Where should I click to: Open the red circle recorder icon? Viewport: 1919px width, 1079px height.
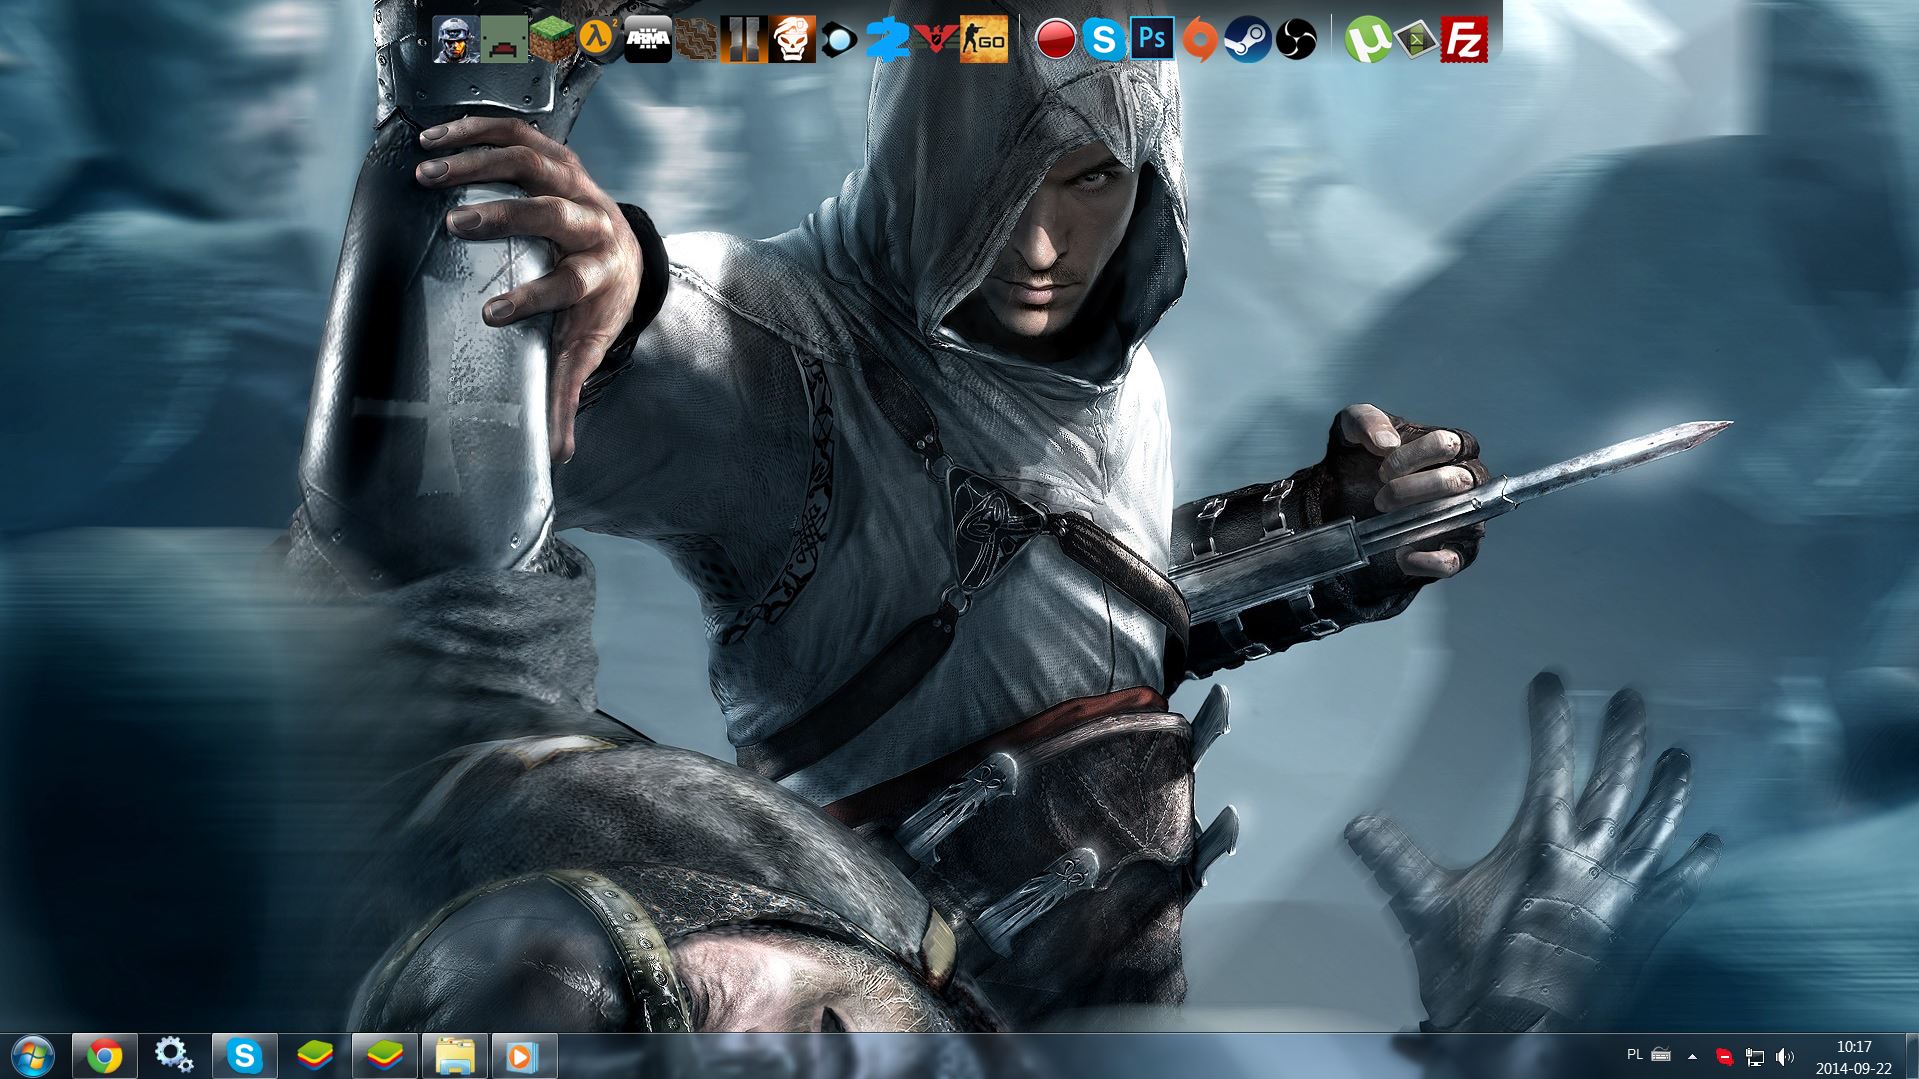[1056, 40]
